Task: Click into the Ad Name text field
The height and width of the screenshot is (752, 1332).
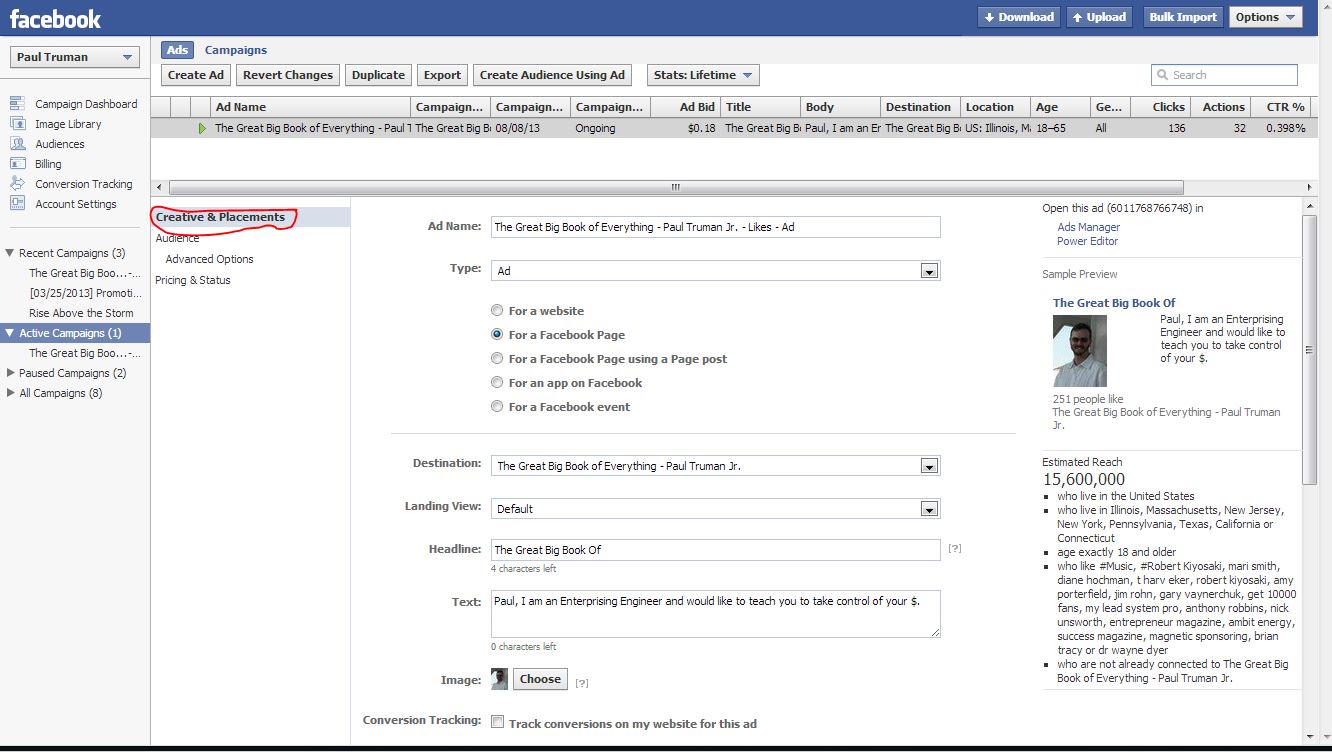Action: pyautogui.click(x=716, y=227)
